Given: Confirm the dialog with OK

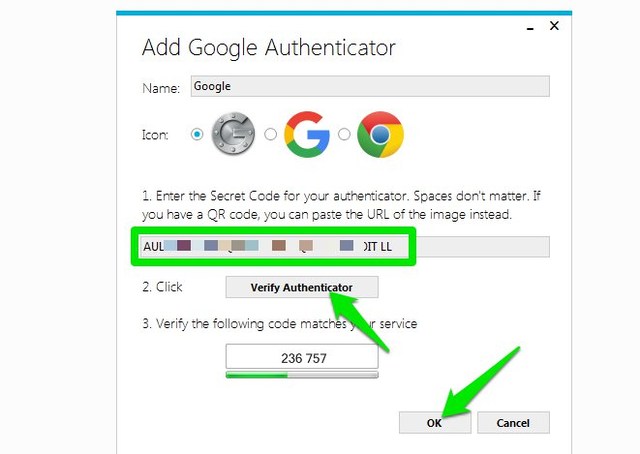Looking at the screenshot, I should point(435,423).
